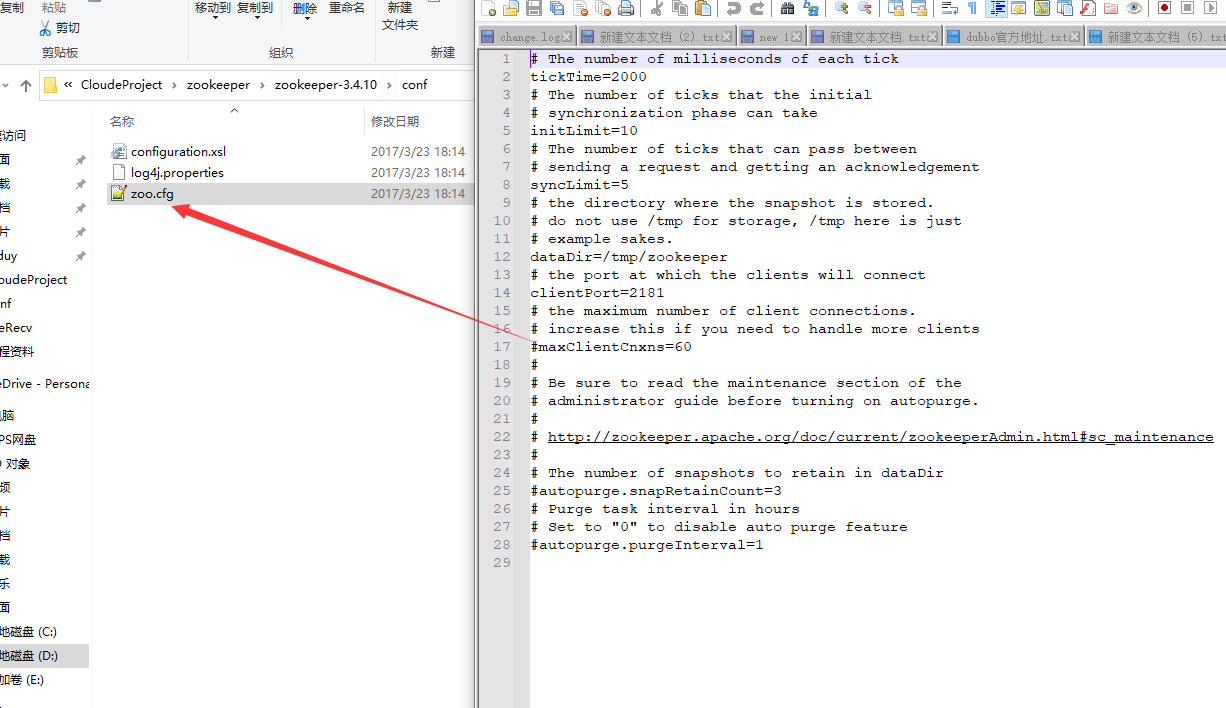Play the recorded macro
The image size is (1226, 708).
tap(1210, 8)
